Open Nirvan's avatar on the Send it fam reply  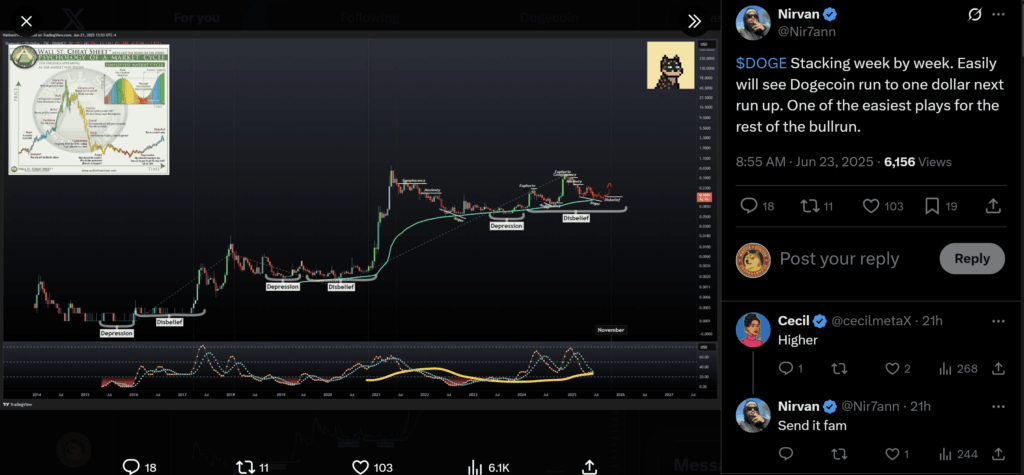click(x=752, y=414)
